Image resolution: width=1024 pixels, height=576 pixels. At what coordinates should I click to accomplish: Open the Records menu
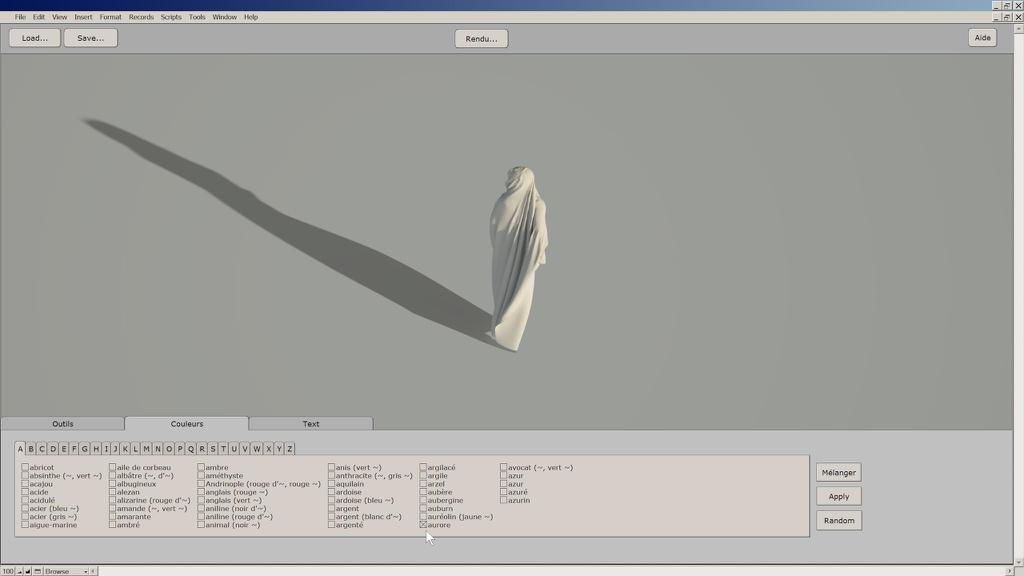(141, 17)
